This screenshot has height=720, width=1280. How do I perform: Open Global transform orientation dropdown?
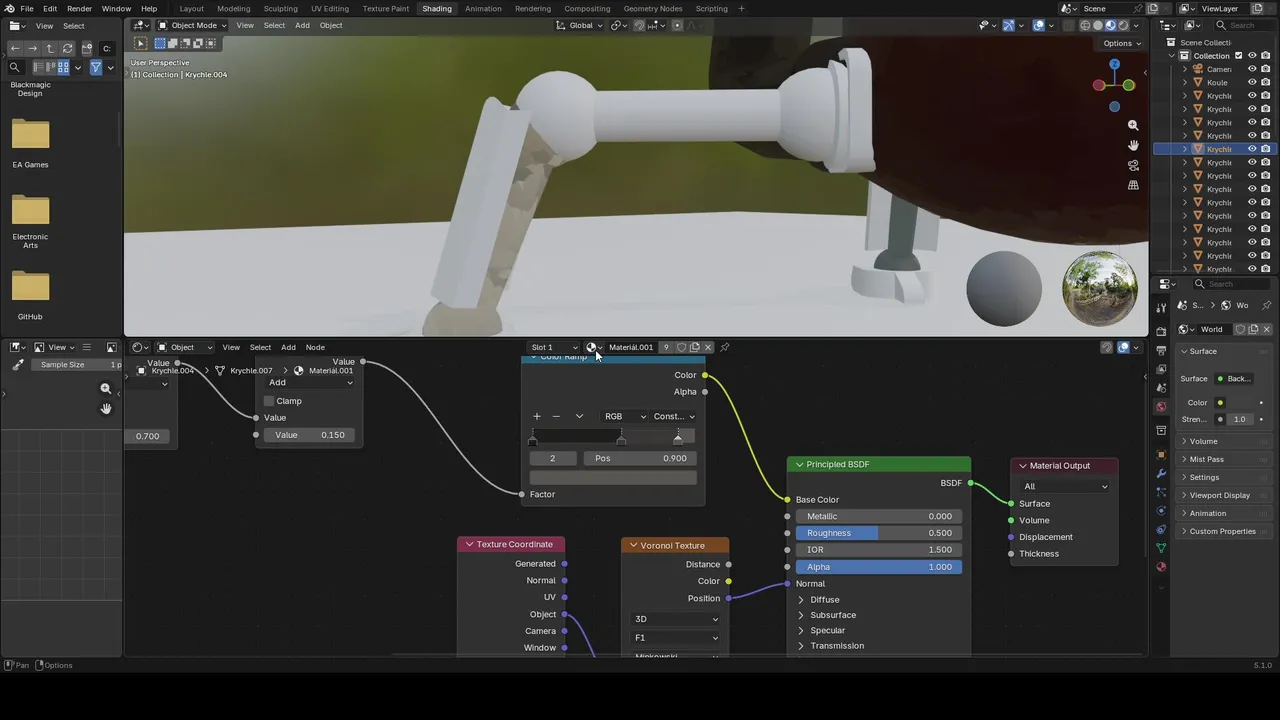581,25
